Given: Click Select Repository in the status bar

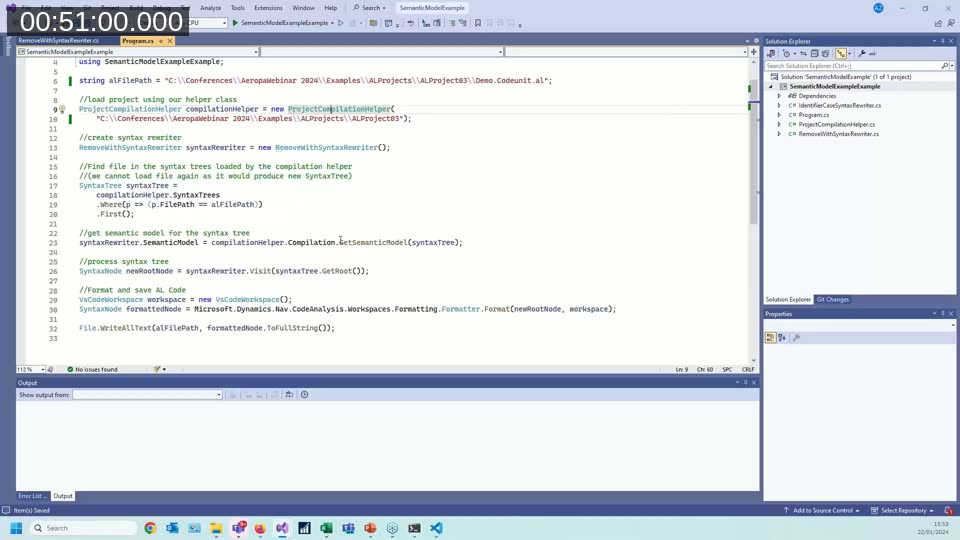Looking at the screenshot, I should pos(902,511).
